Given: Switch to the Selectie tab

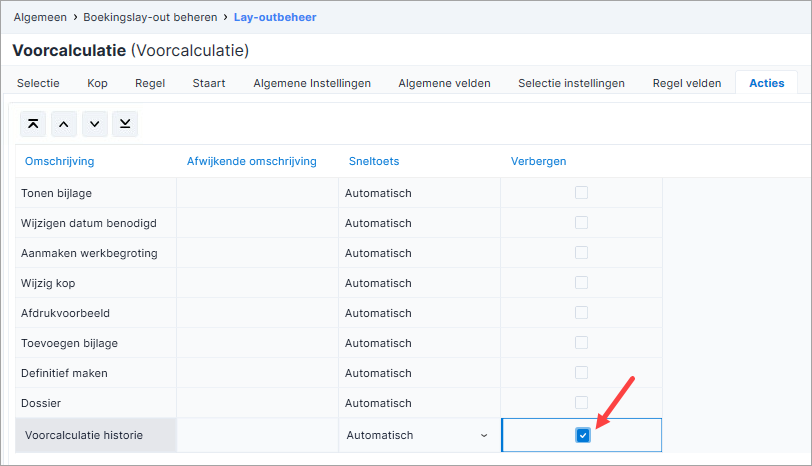Looking at the screenshot, I should tap(38, 83).
